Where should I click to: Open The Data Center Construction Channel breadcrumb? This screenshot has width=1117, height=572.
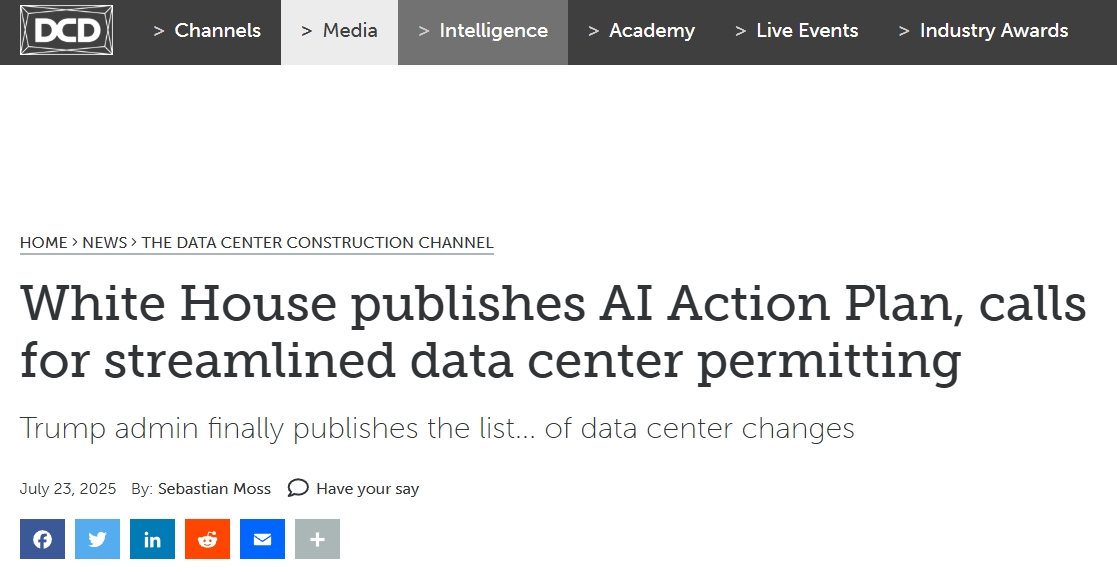point(318,242)
